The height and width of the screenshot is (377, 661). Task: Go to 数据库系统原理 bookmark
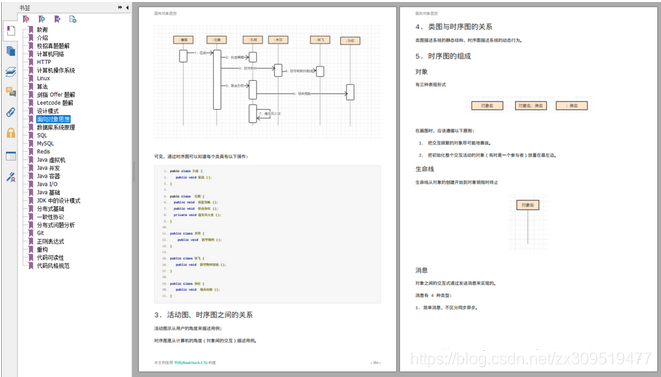pyautogui.click(x=56, y=127)
